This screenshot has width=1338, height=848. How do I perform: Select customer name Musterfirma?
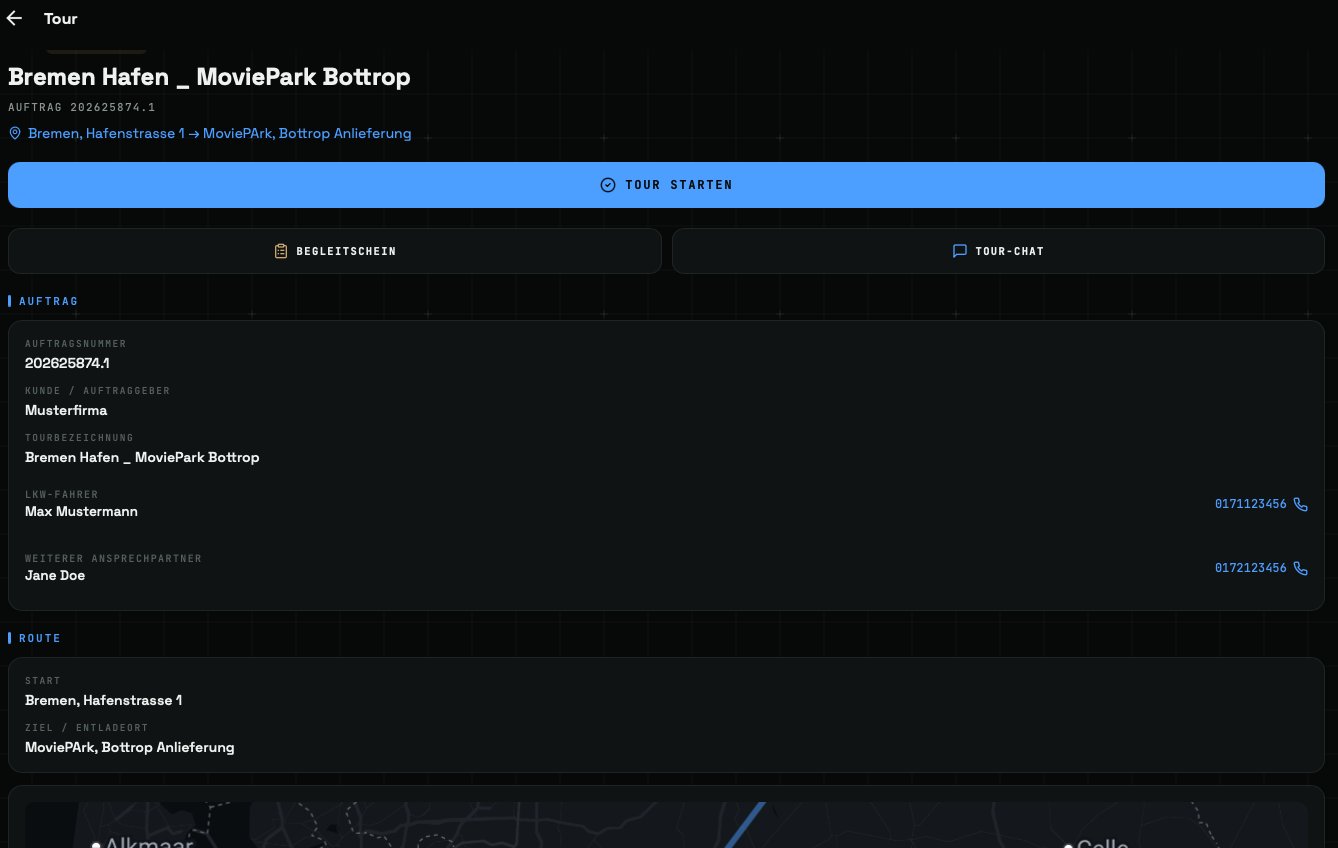pyautogui.click(x=66, y=410)
